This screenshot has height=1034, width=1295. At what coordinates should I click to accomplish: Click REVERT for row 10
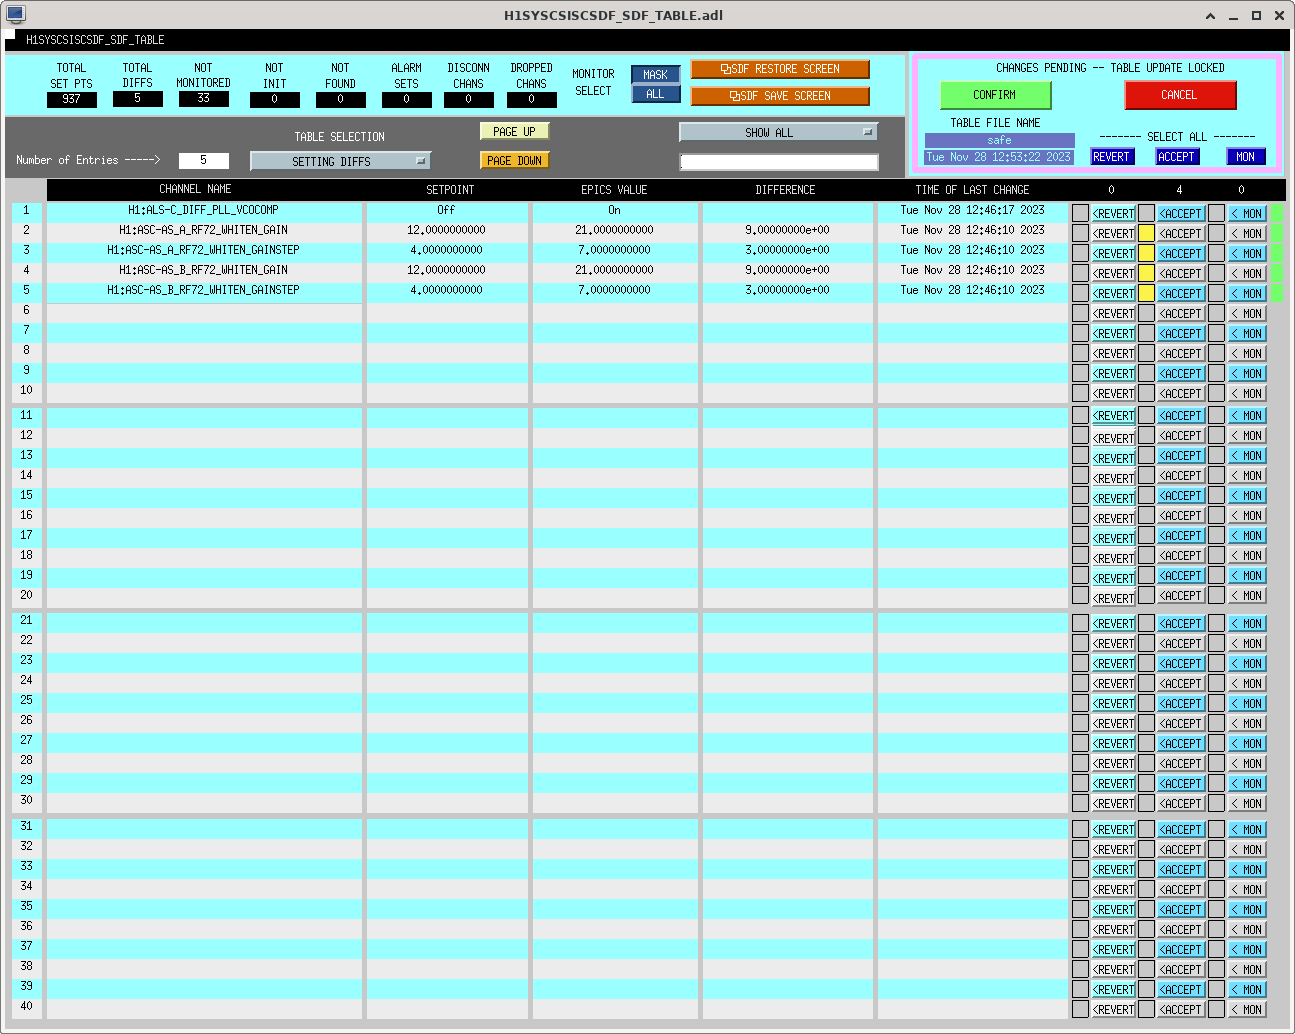click(x=1113, y=394)
